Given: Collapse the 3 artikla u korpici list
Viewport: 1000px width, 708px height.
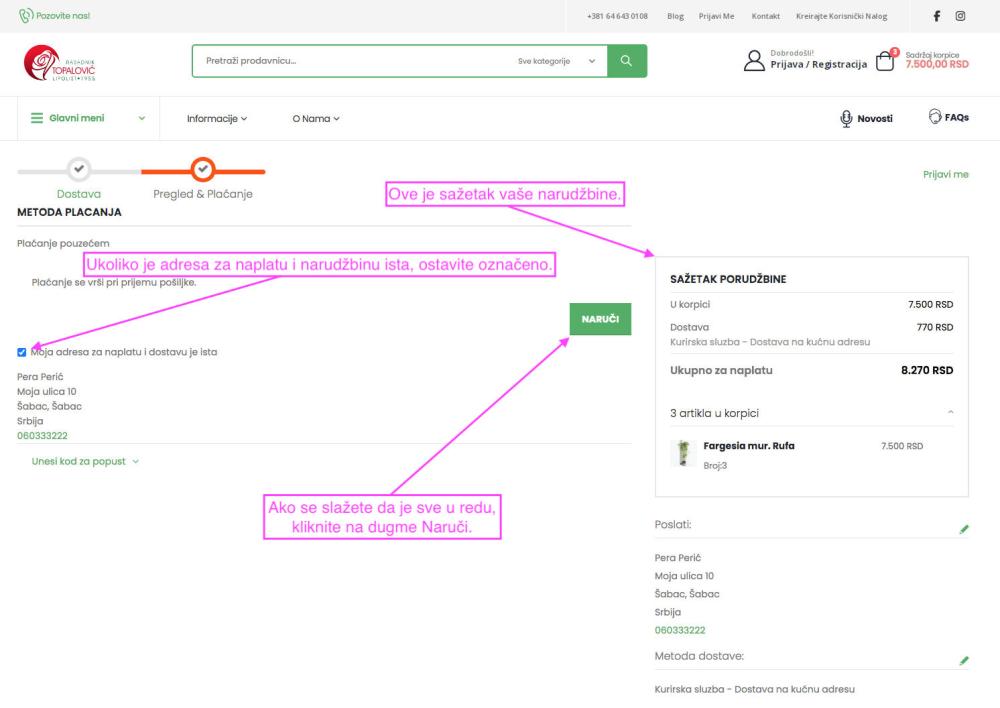Looking at the screenshot, I should point(950,412).
